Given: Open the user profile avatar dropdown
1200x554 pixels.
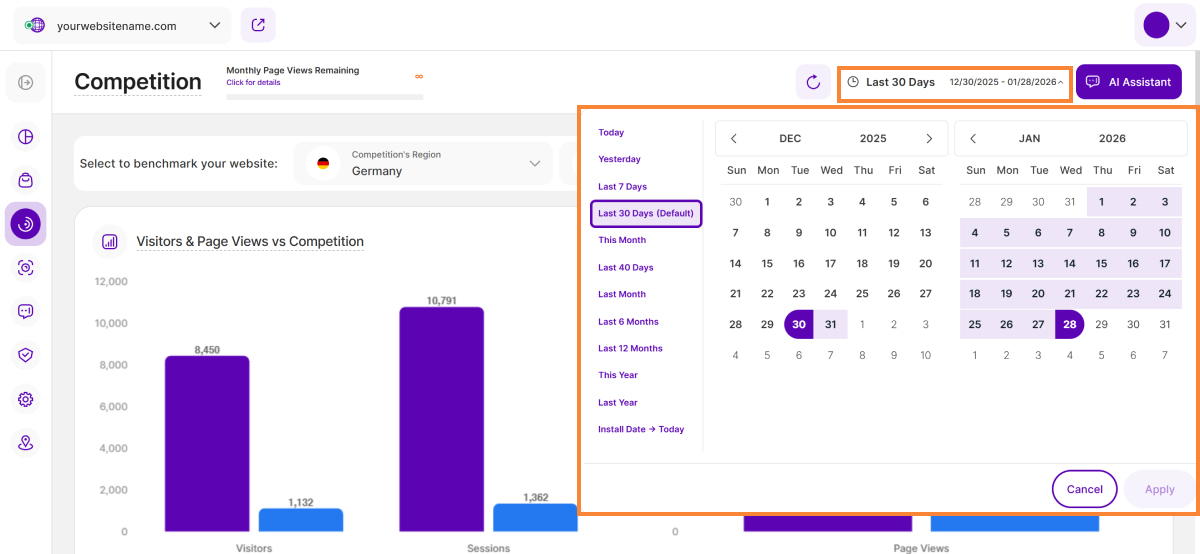Looking at the screenshot, I should click(x=1166, y=25).
